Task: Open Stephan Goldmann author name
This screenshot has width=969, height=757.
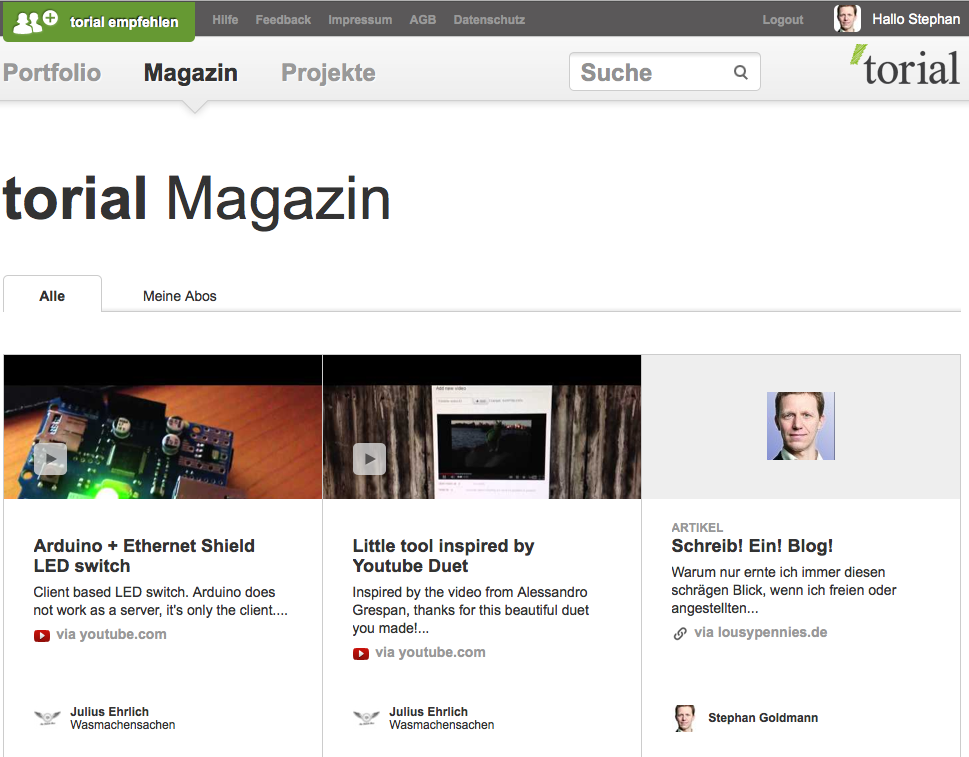Action: click(x=763, y=717)
